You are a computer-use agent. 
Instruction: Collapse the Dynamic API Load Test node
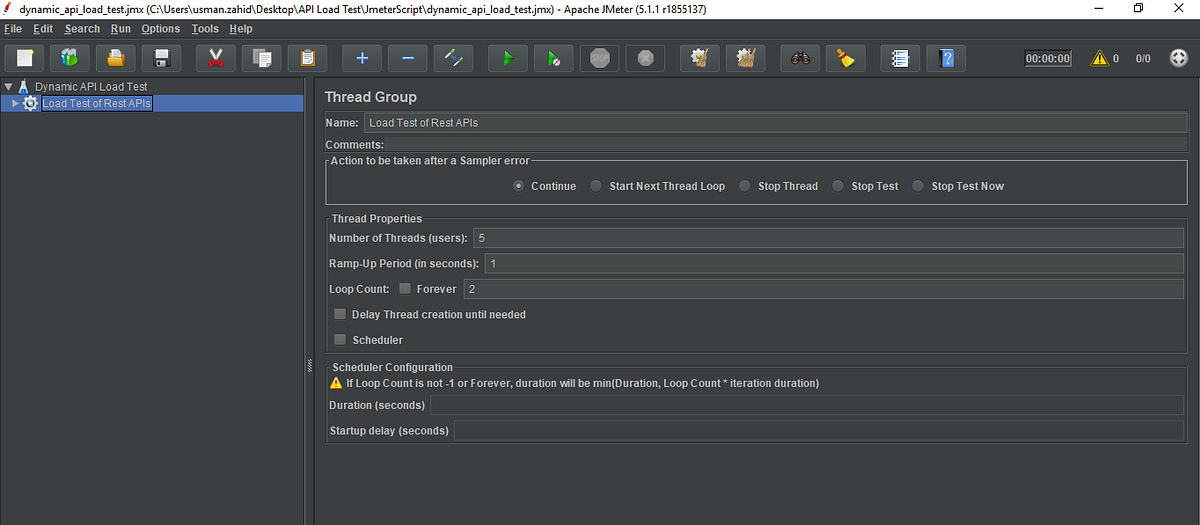point(8,87)
